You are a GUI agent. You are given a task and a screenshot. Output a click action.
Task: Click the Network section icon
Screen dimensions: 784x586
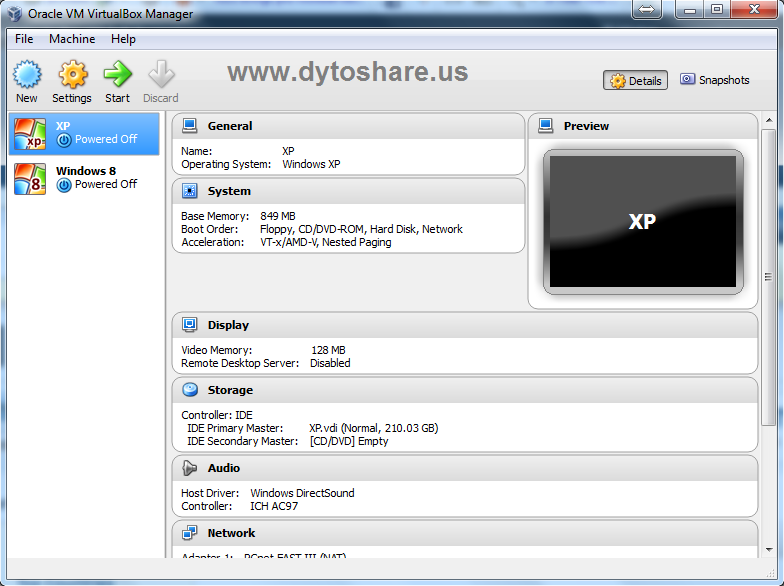pos(190,532)
